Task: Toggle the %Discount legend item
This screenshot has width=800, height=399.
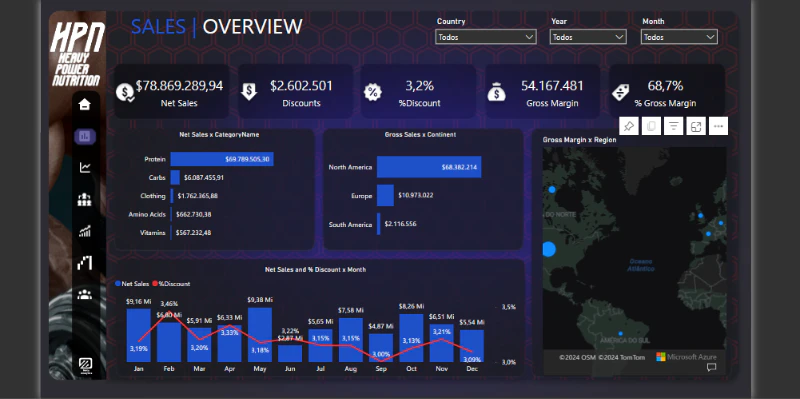Action: (171, 284)
